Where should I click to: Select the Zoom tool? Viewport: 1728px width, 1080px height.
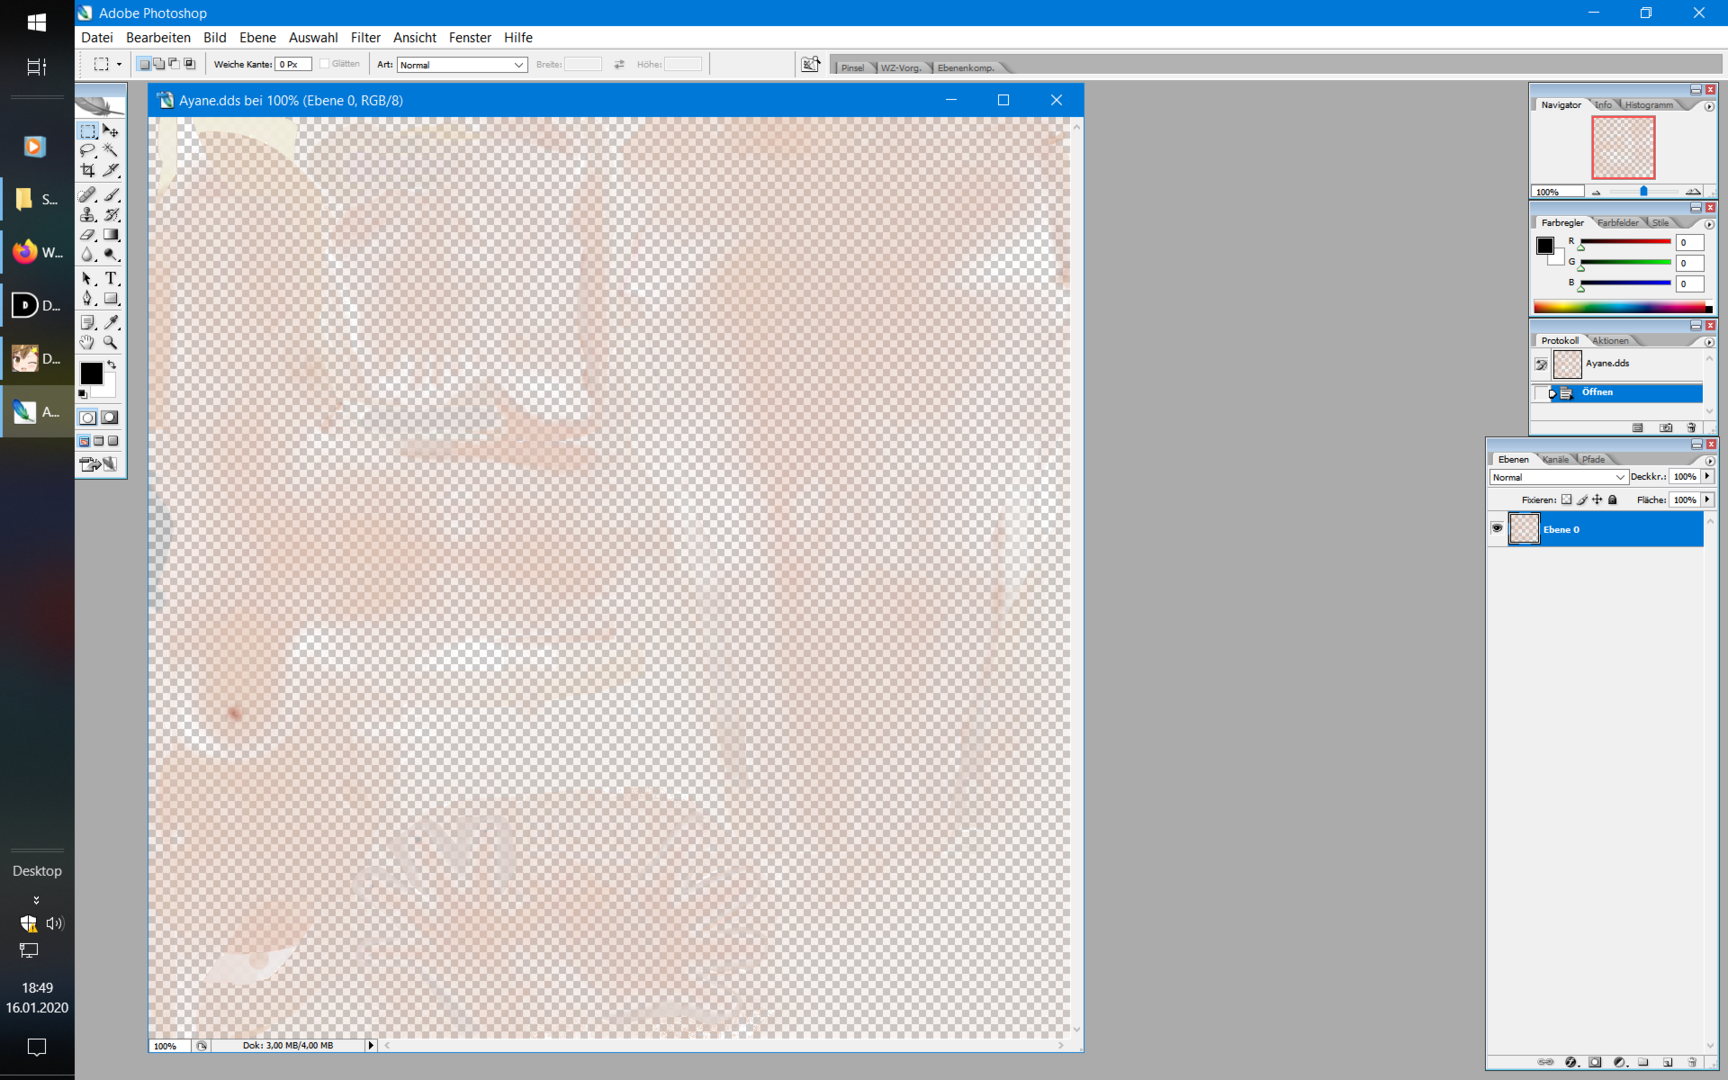111,343
